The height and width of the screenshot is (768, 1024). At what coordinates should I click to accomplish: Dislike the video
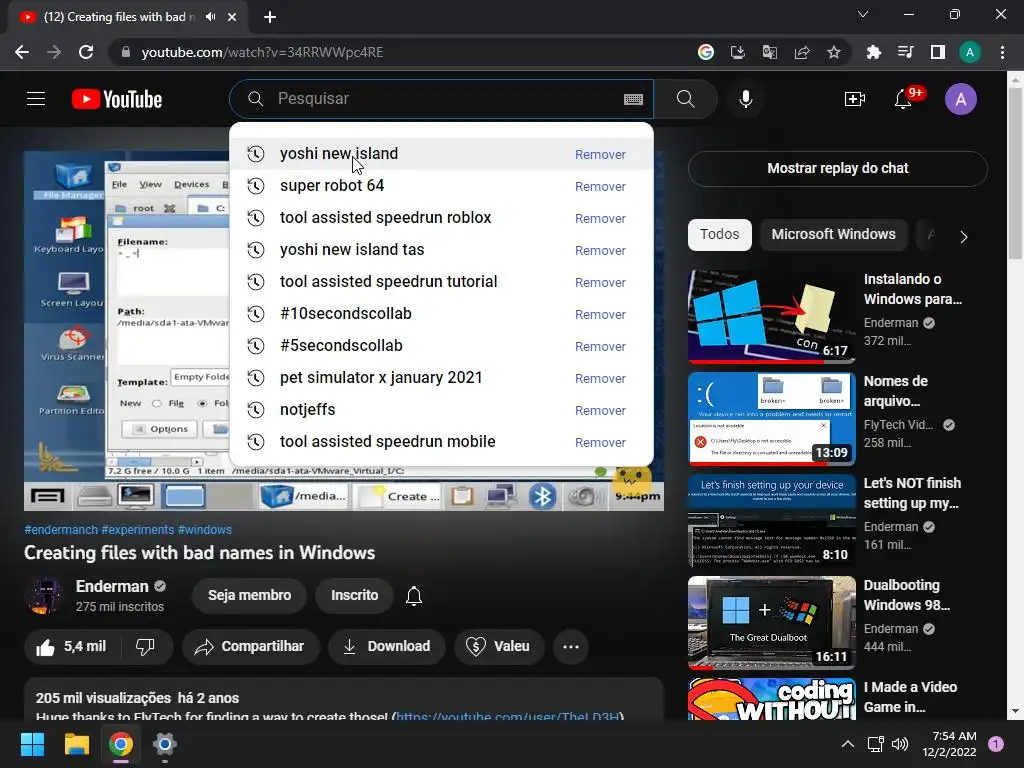146,647
